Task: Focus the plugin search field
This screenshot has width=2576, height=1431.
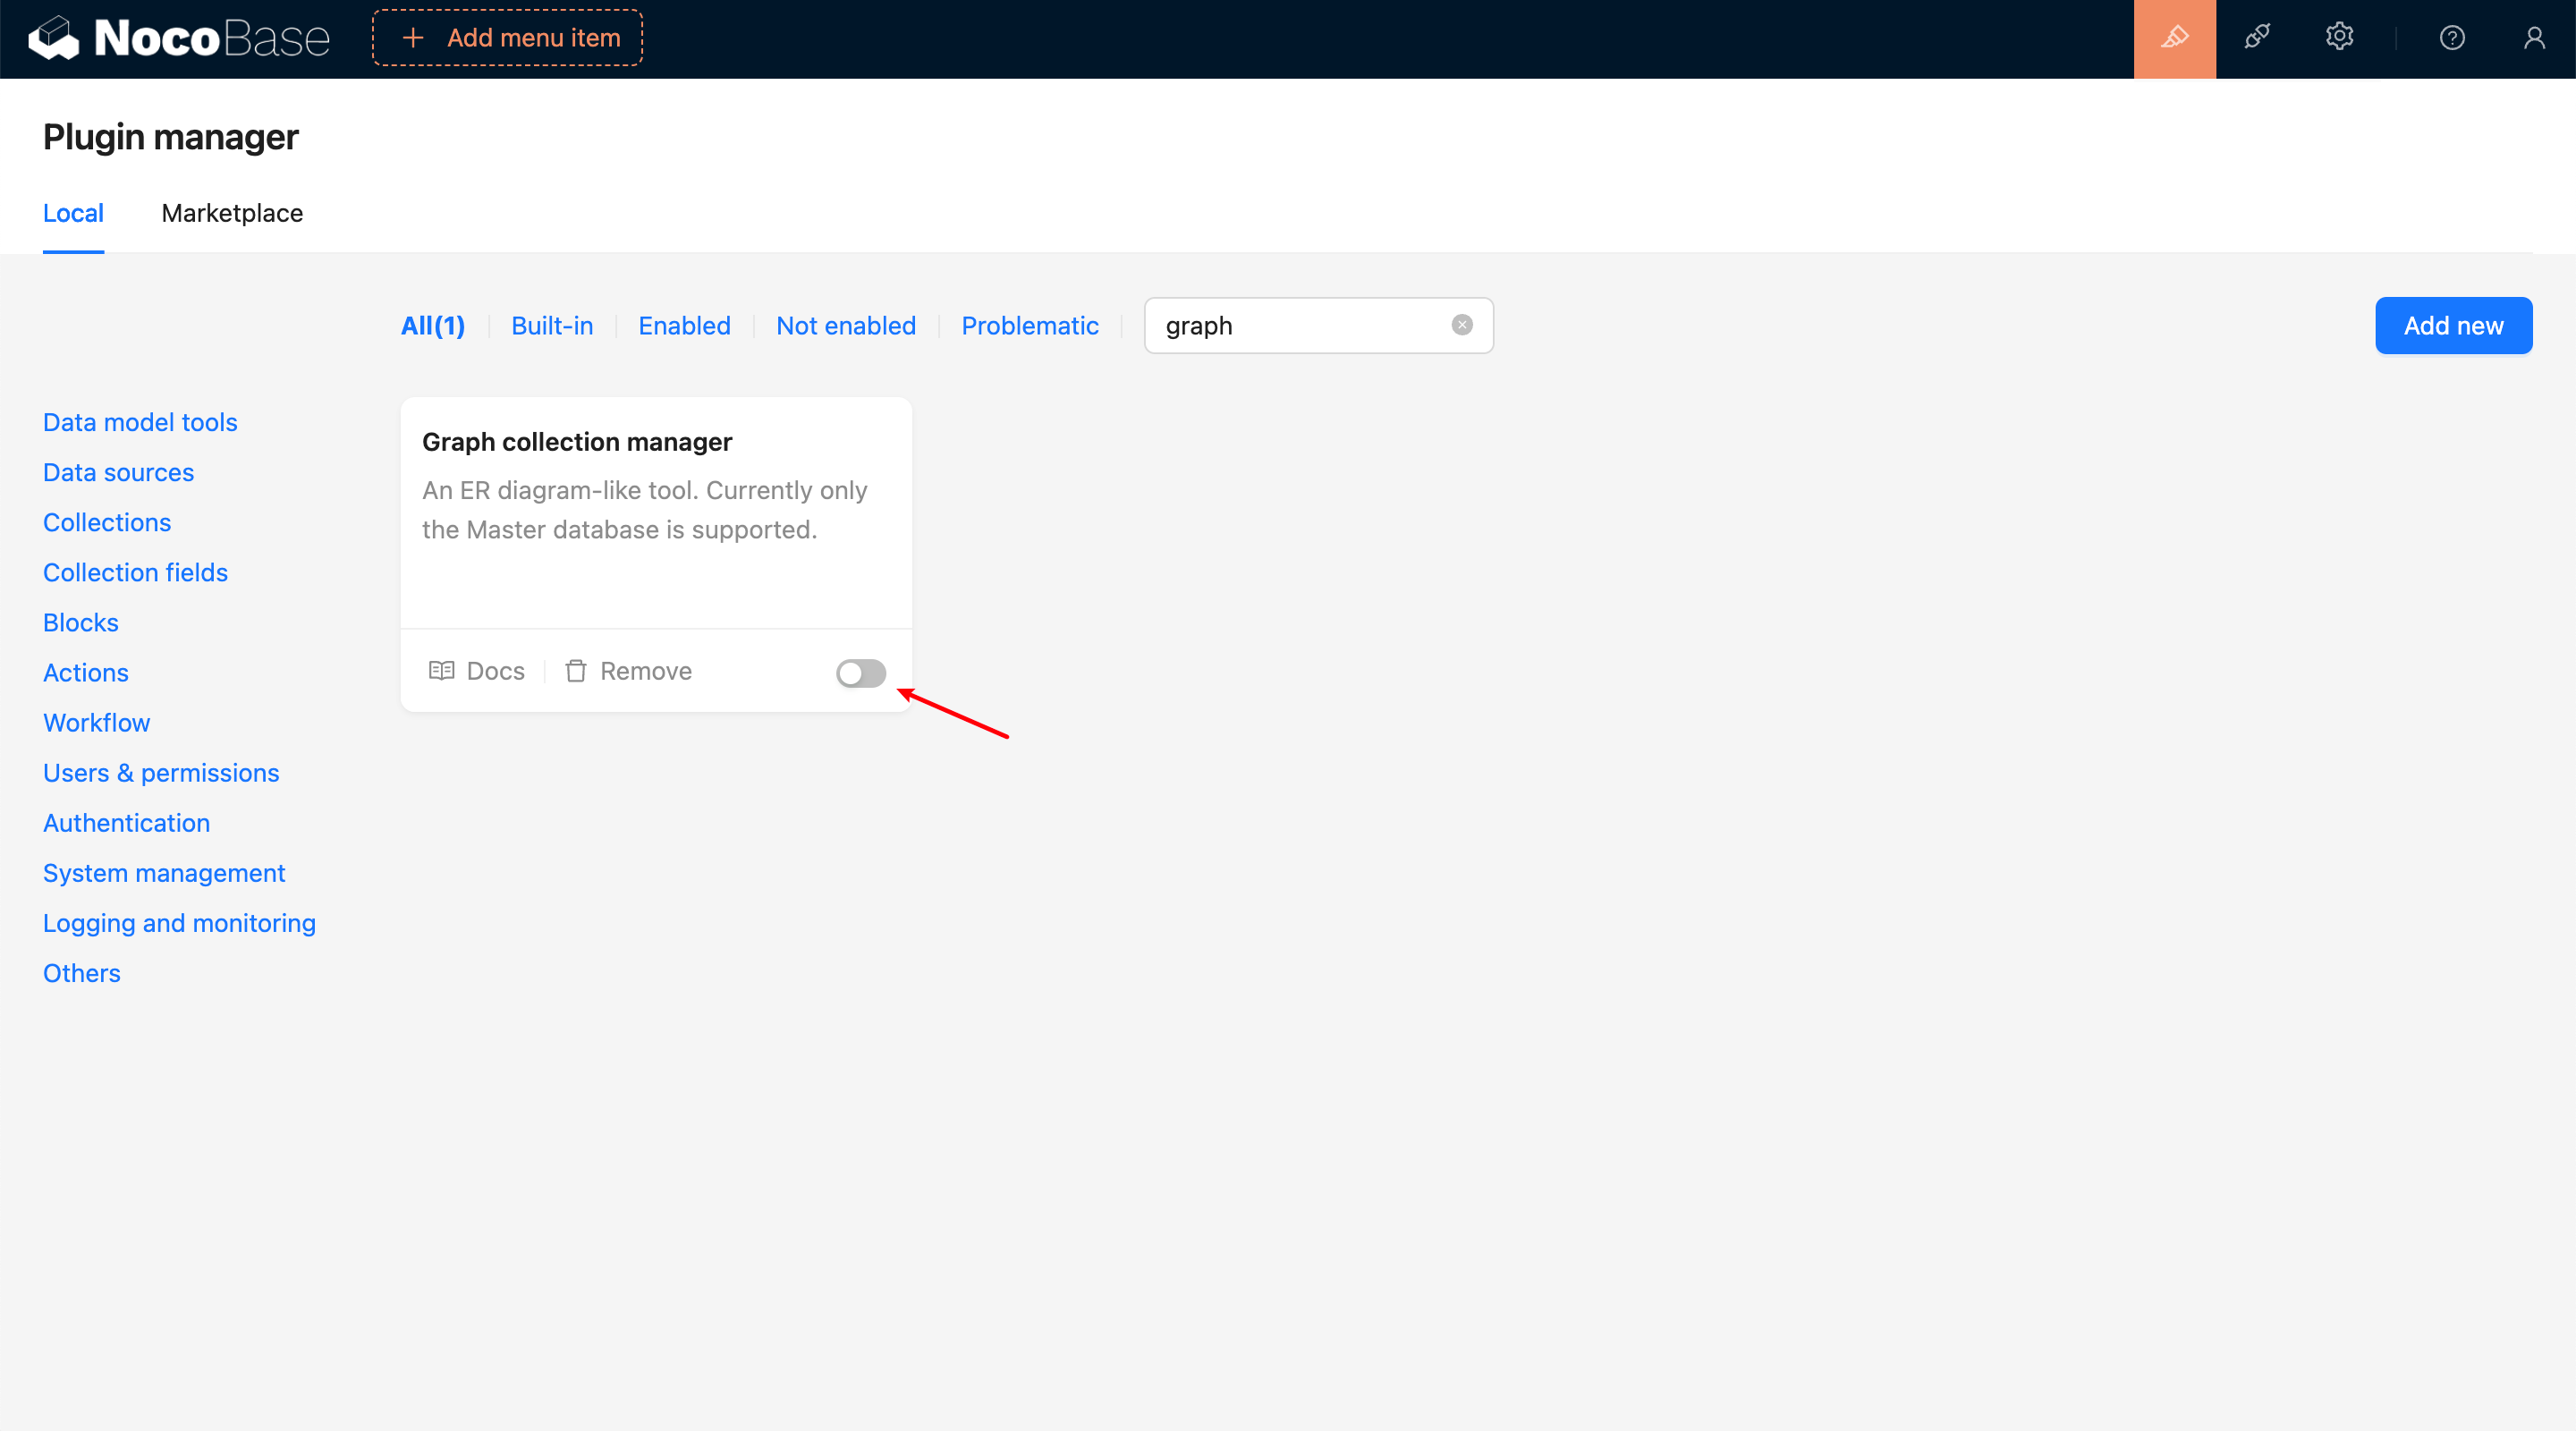Action: tap(1300, 326)
